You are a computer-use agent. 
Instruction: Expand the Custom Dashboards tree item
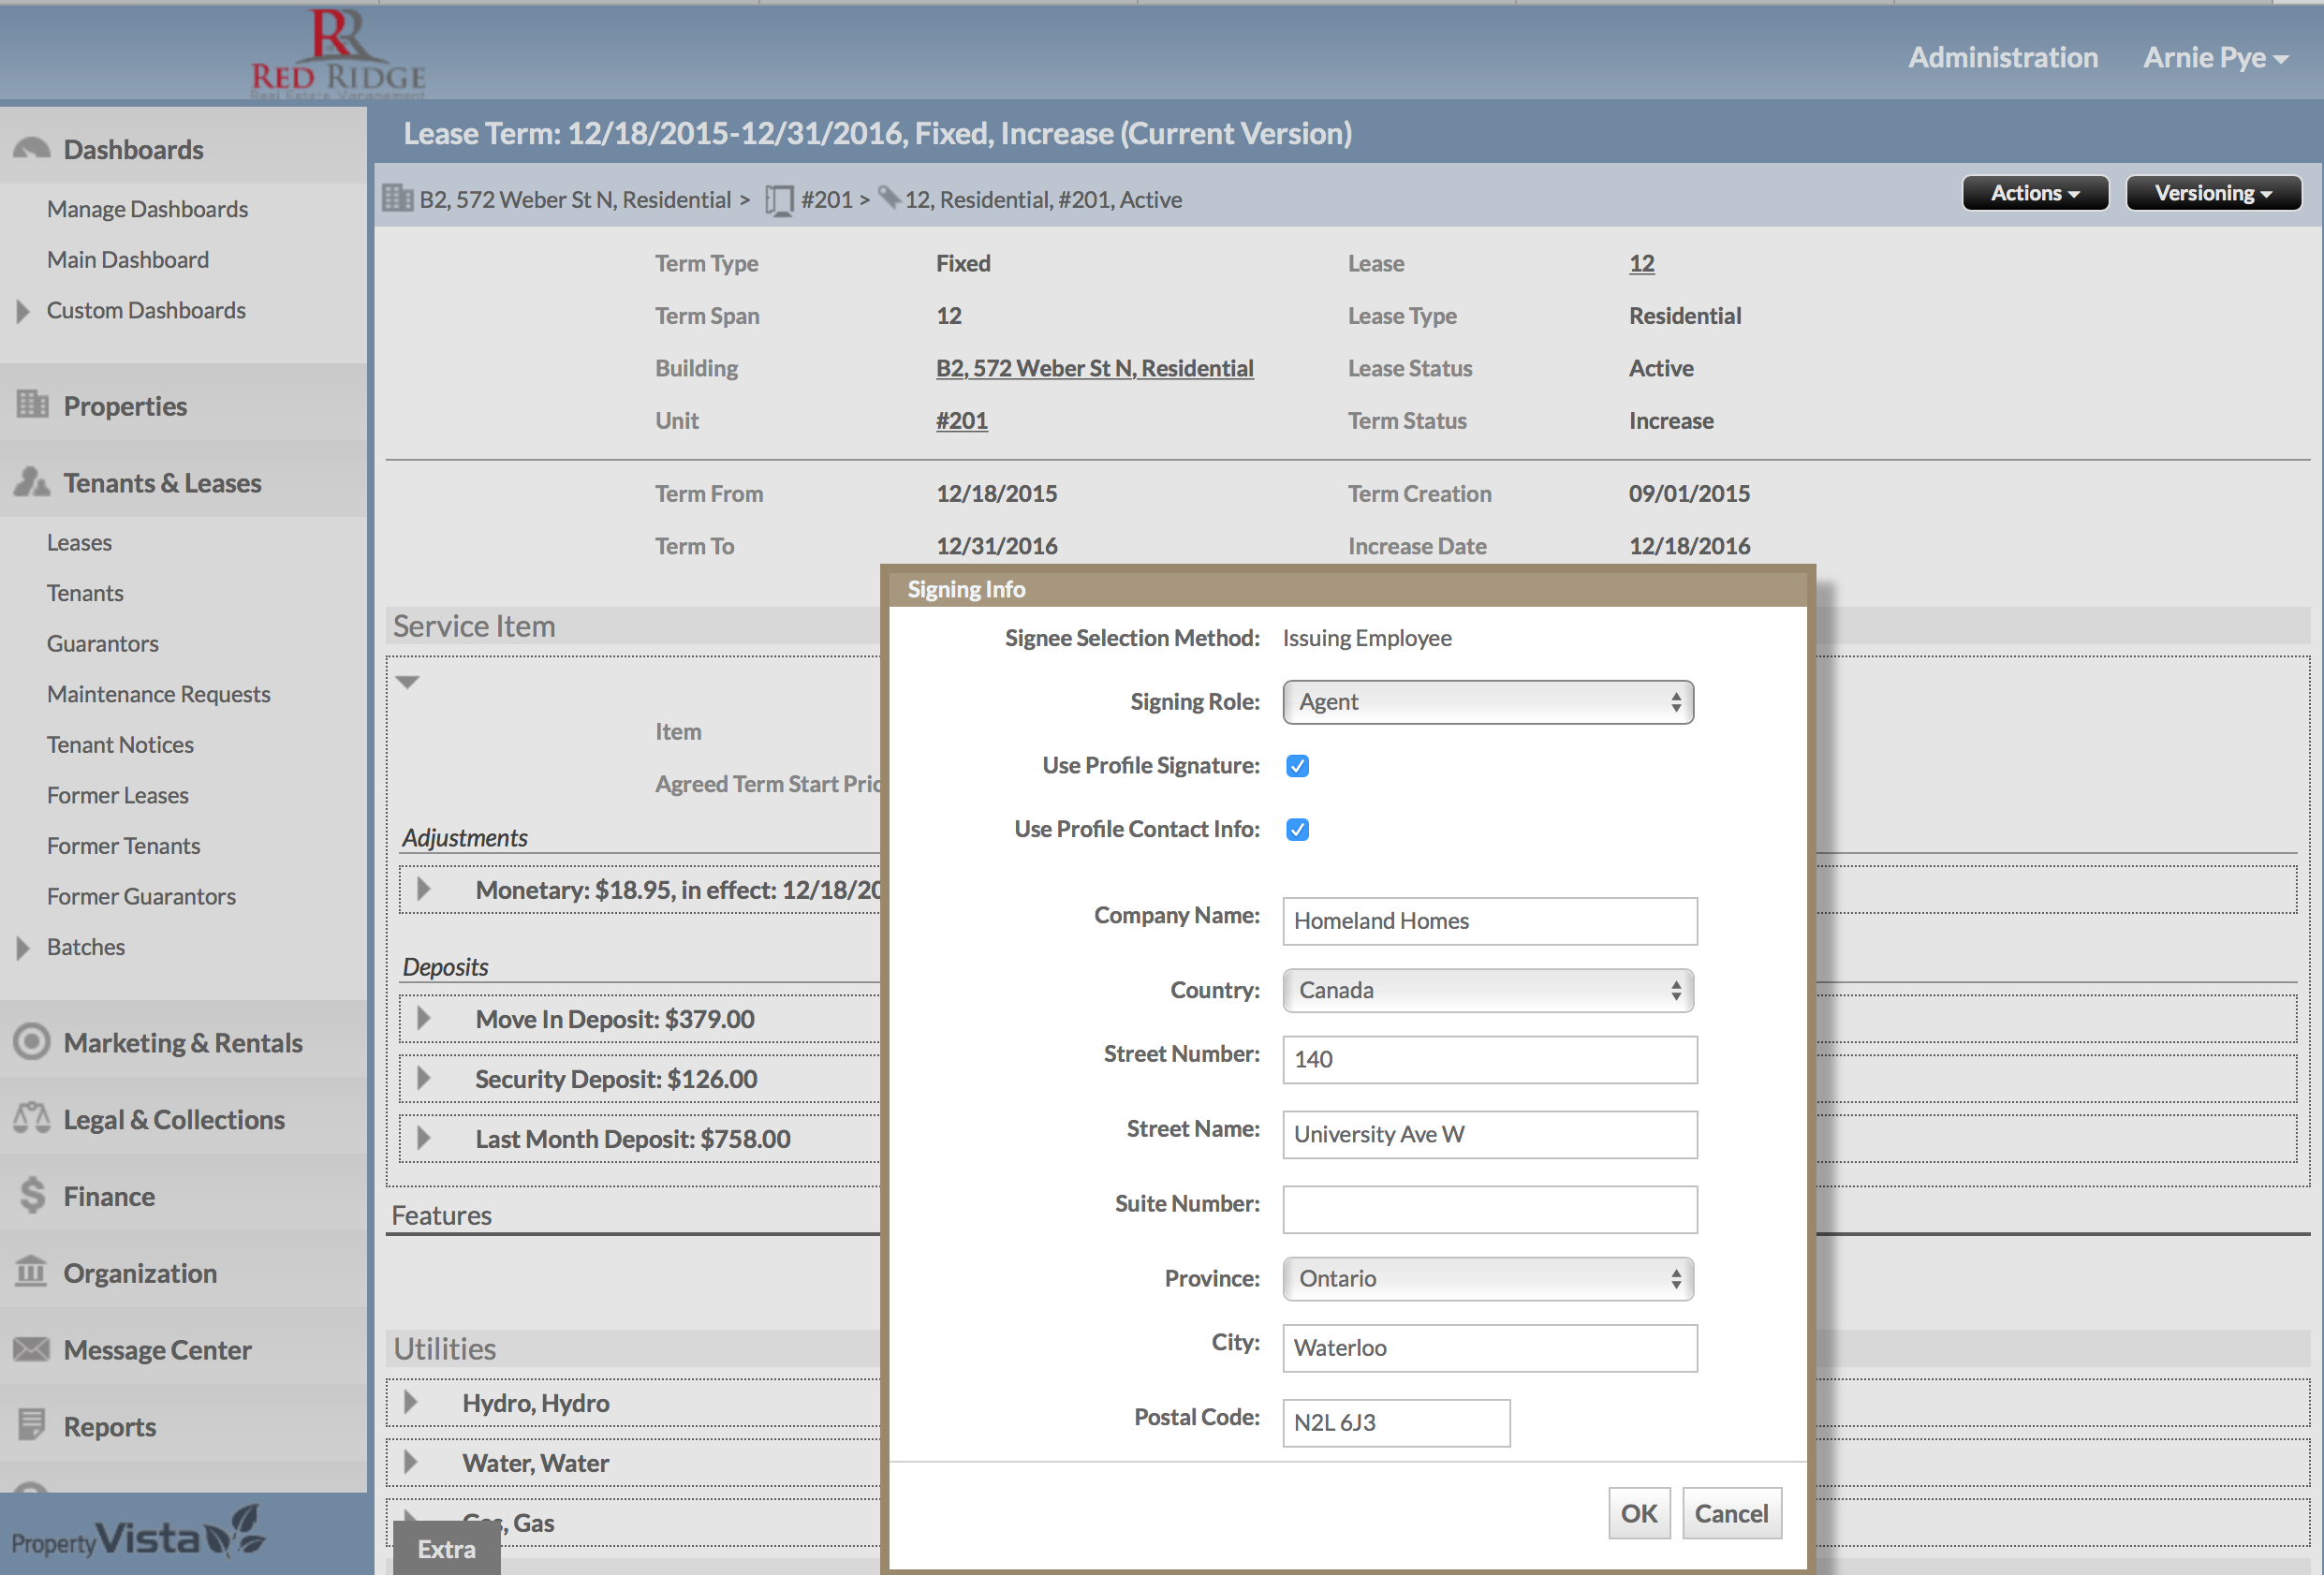click(x=23, y=311)
